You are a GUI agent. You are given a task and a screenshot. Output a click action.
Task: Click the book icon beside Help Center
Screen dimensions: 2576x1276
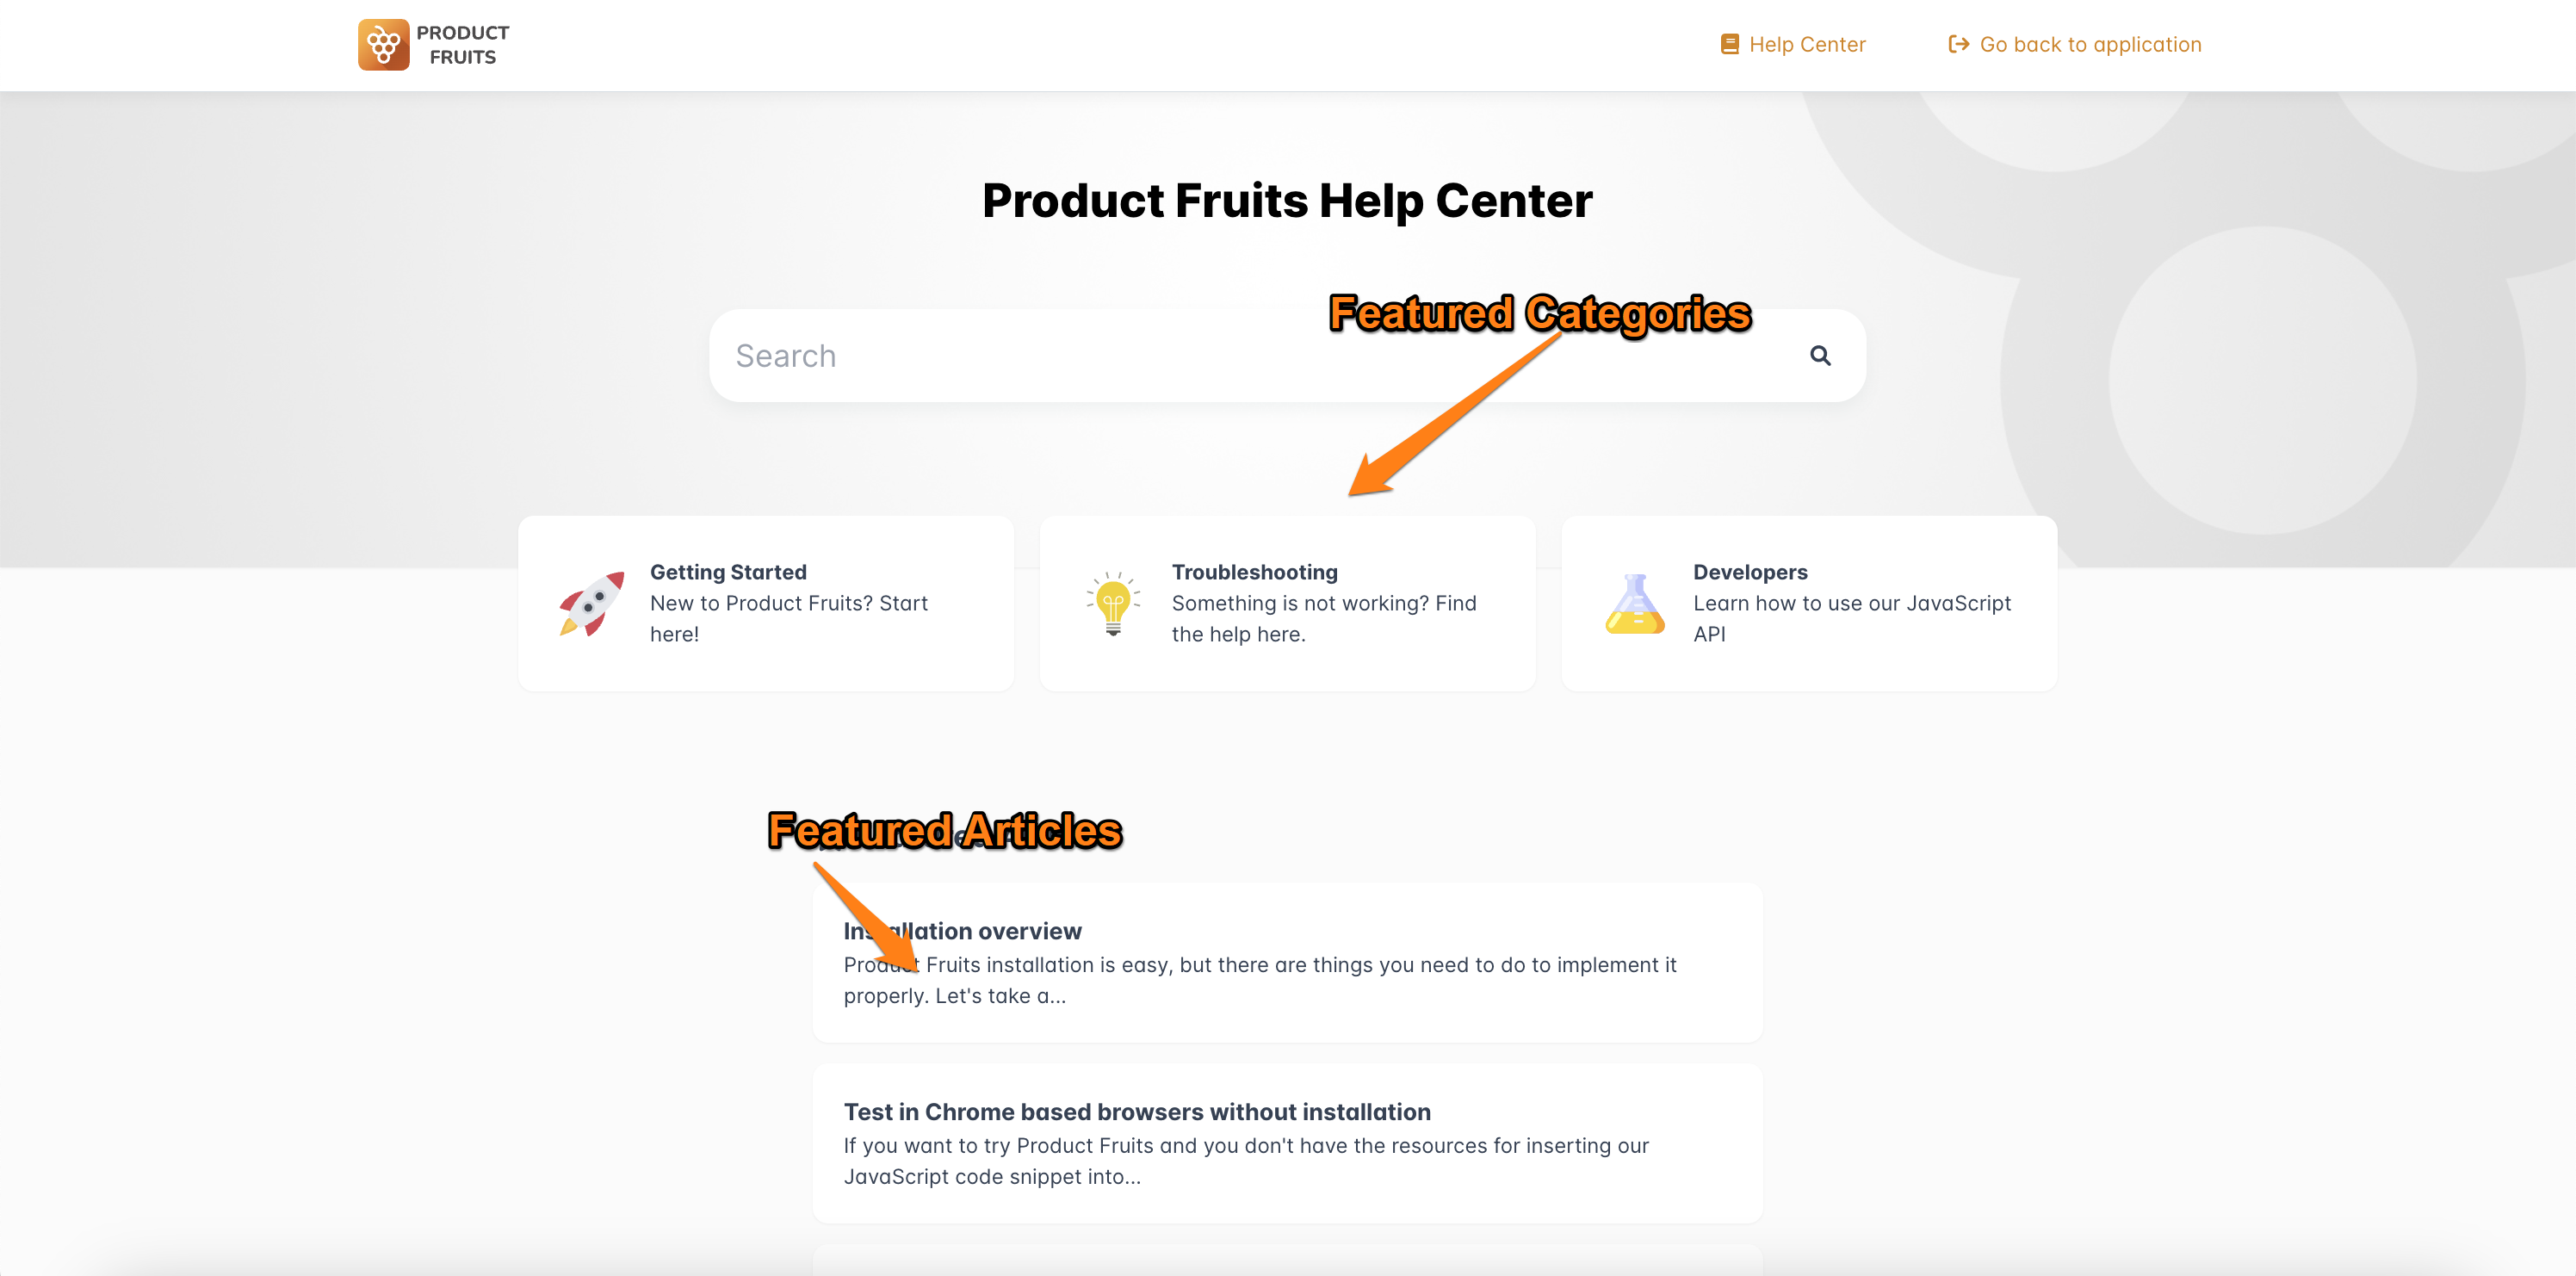tap(1729, 43)
